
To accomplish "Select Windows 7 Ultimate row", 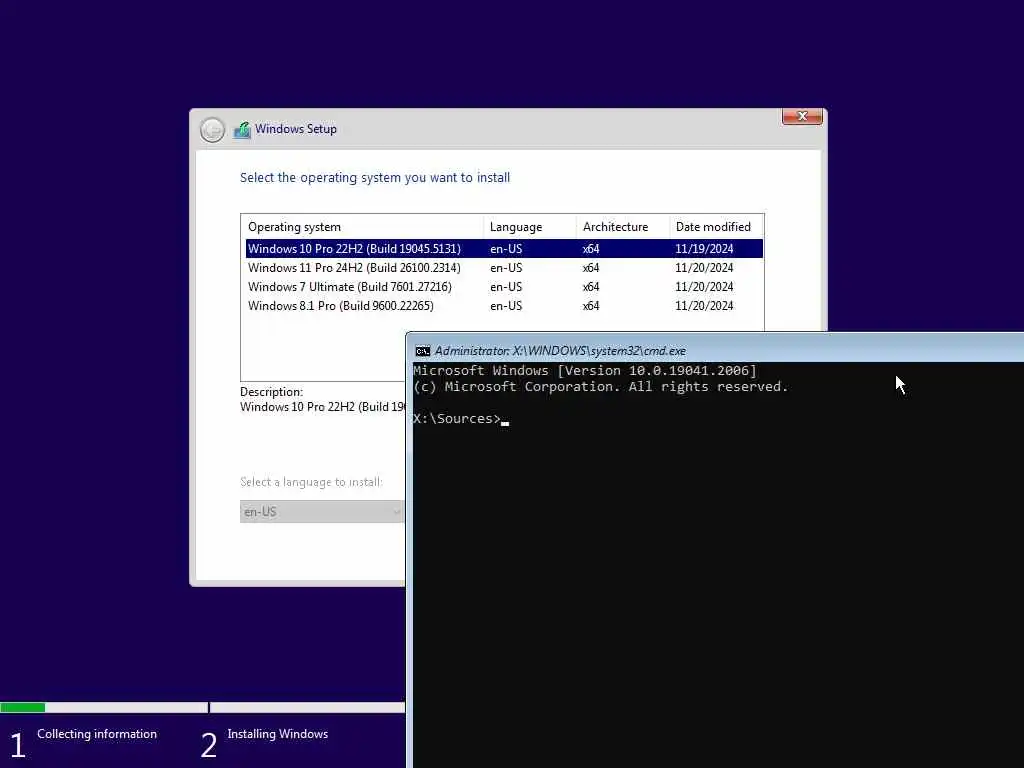I will click(504, 287).
